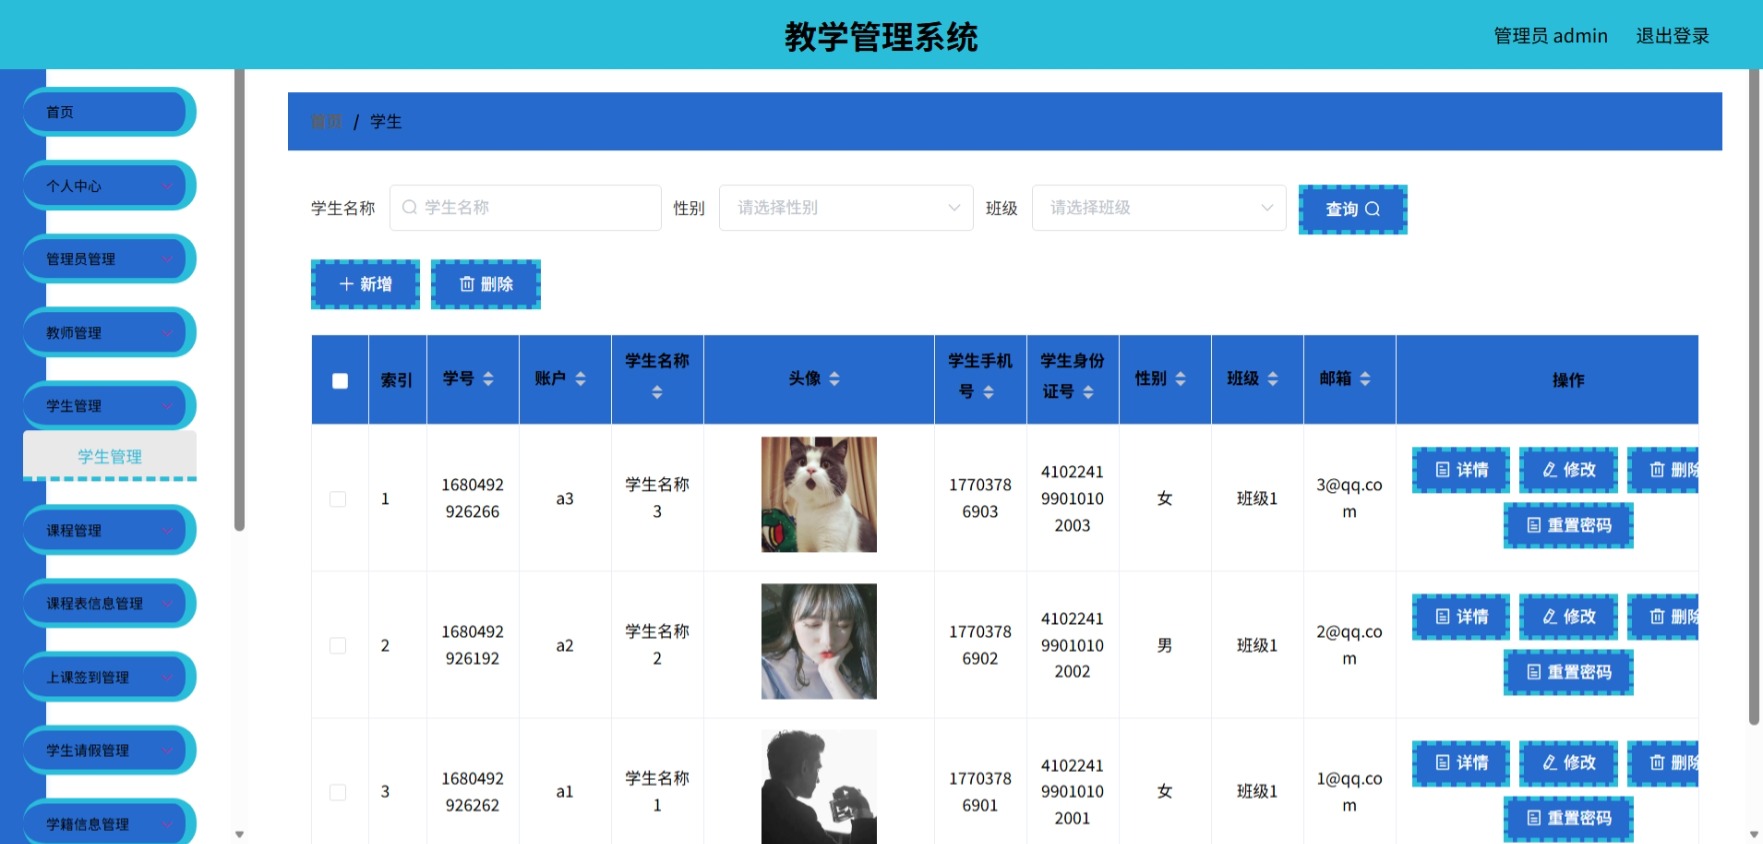Click the batch 删除 button above table
This screenshot has width=1763, height=844.
point(486,284)
